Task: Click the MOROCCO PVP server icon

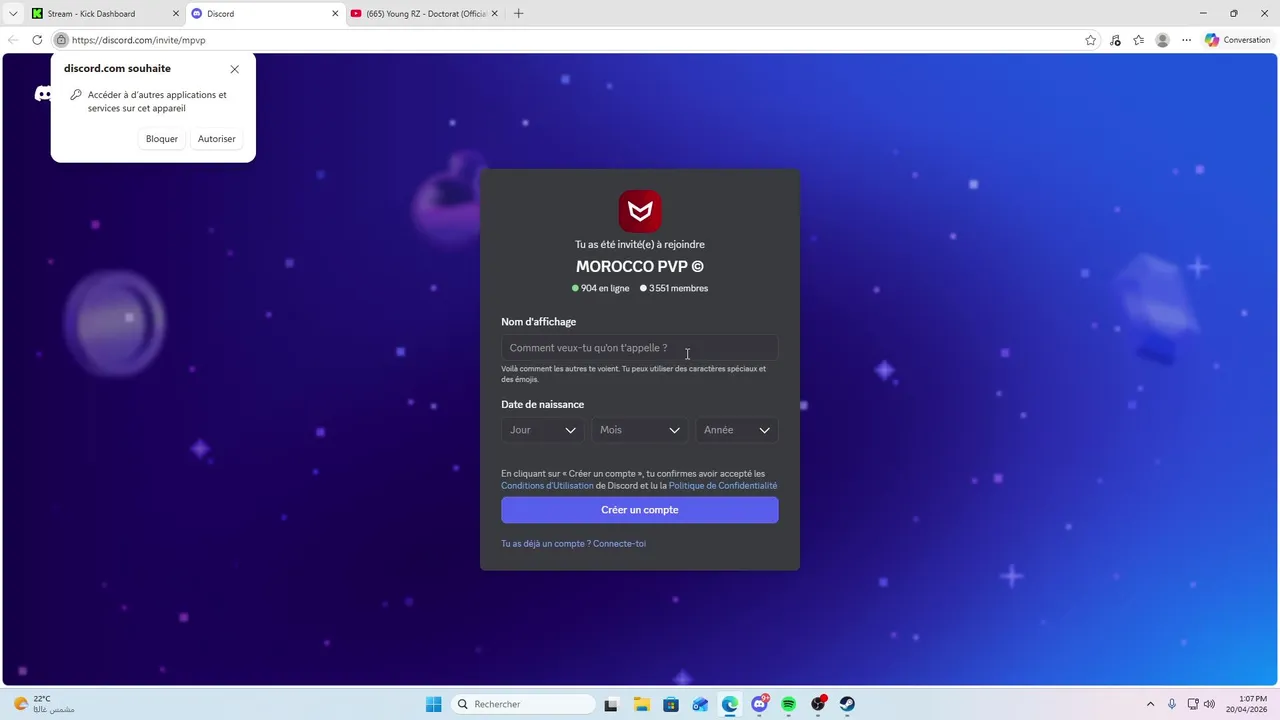Action: 640,211
